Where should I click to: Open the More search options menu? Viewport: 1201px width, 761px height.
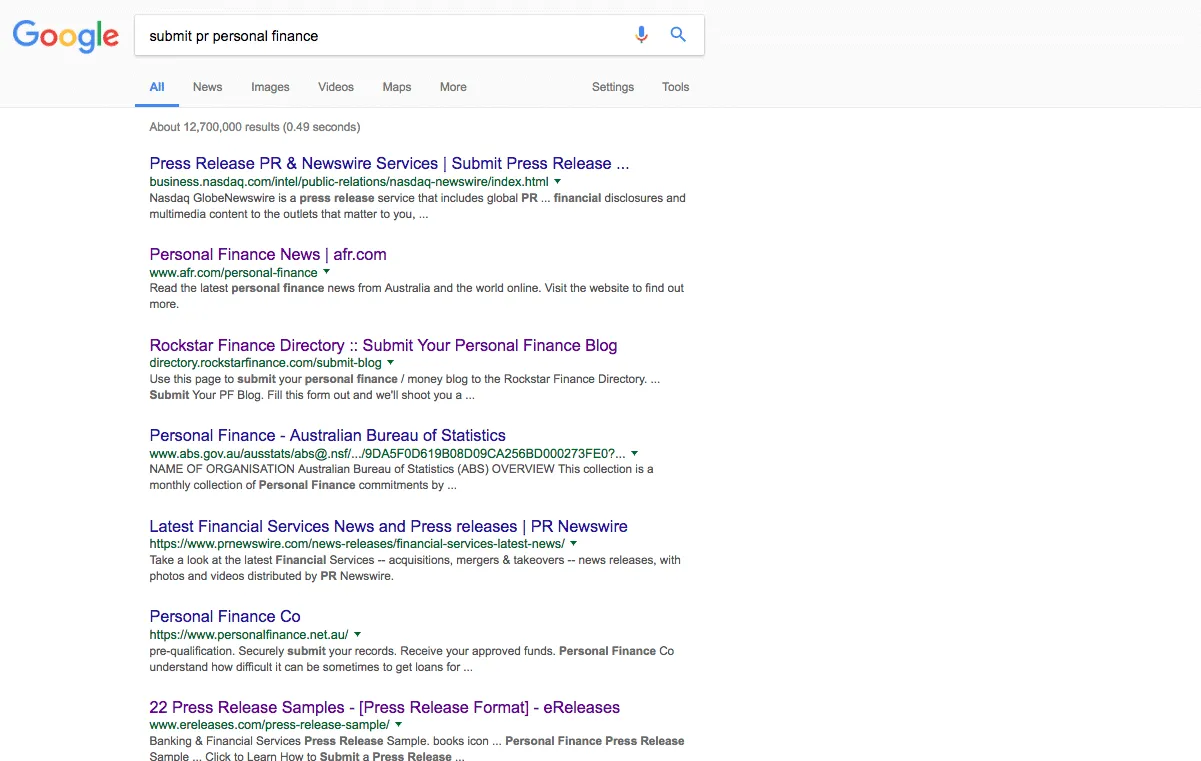point(453,87)
